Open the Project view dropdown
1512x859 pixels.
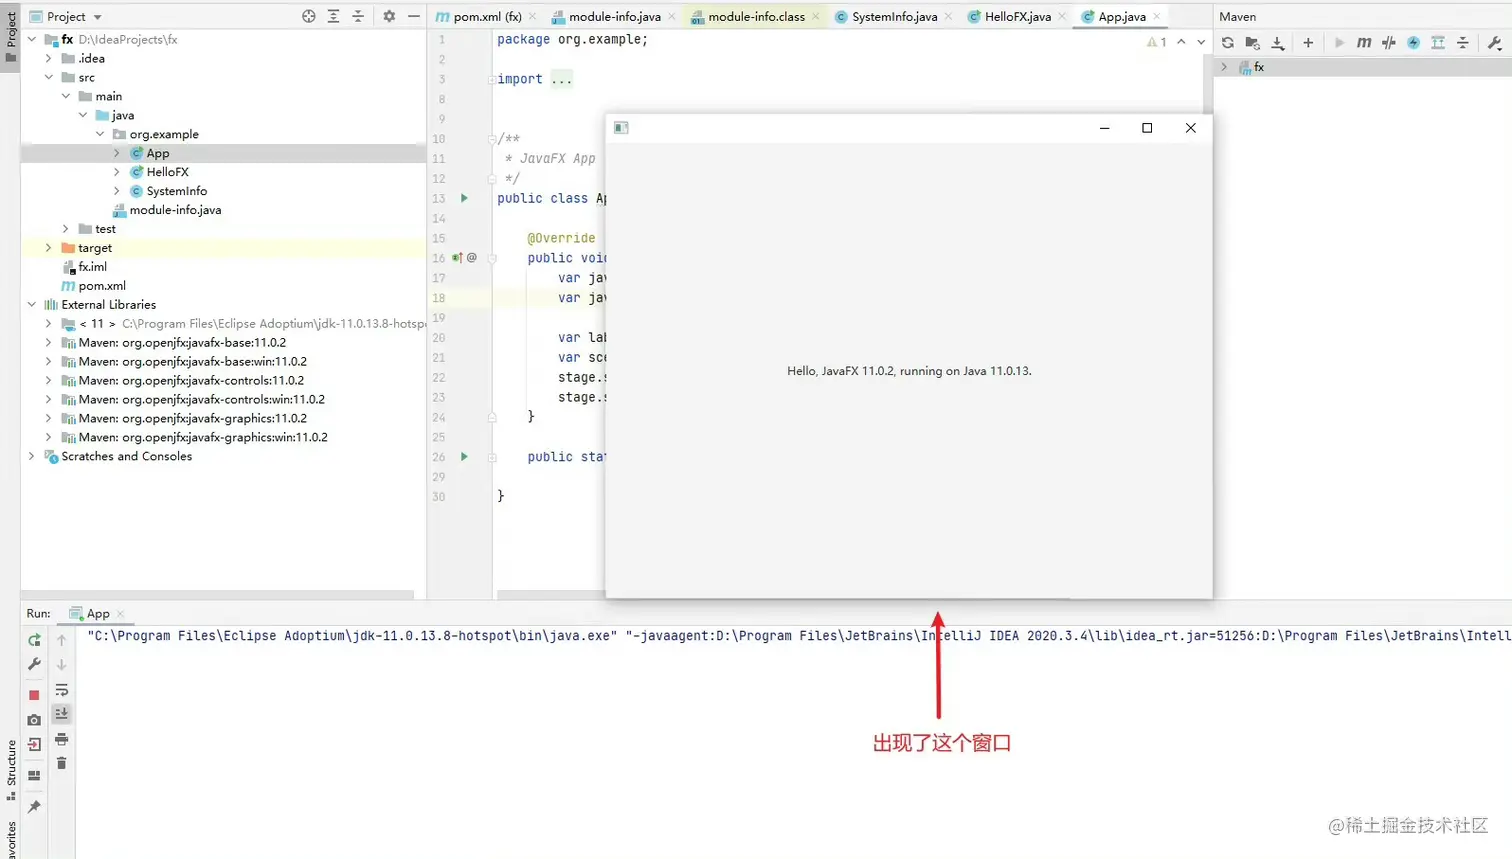[66, 16]
